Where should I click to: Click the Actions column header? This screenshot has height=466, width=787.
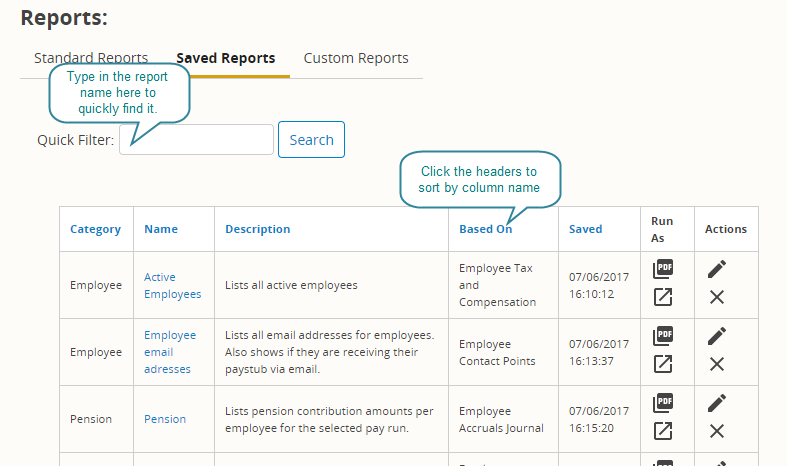(726, 229)
